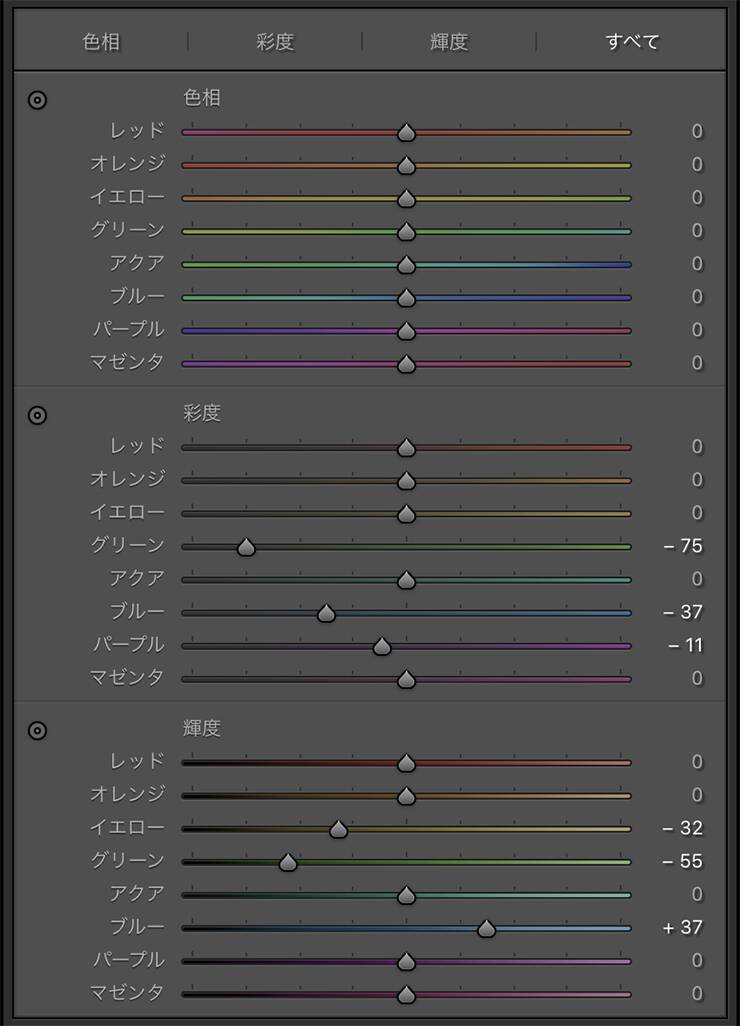Click the saturation グリーン value field showing -75
Image resolution: width=740 pixels, height=1026 pixels.
(x=686, y=546)
